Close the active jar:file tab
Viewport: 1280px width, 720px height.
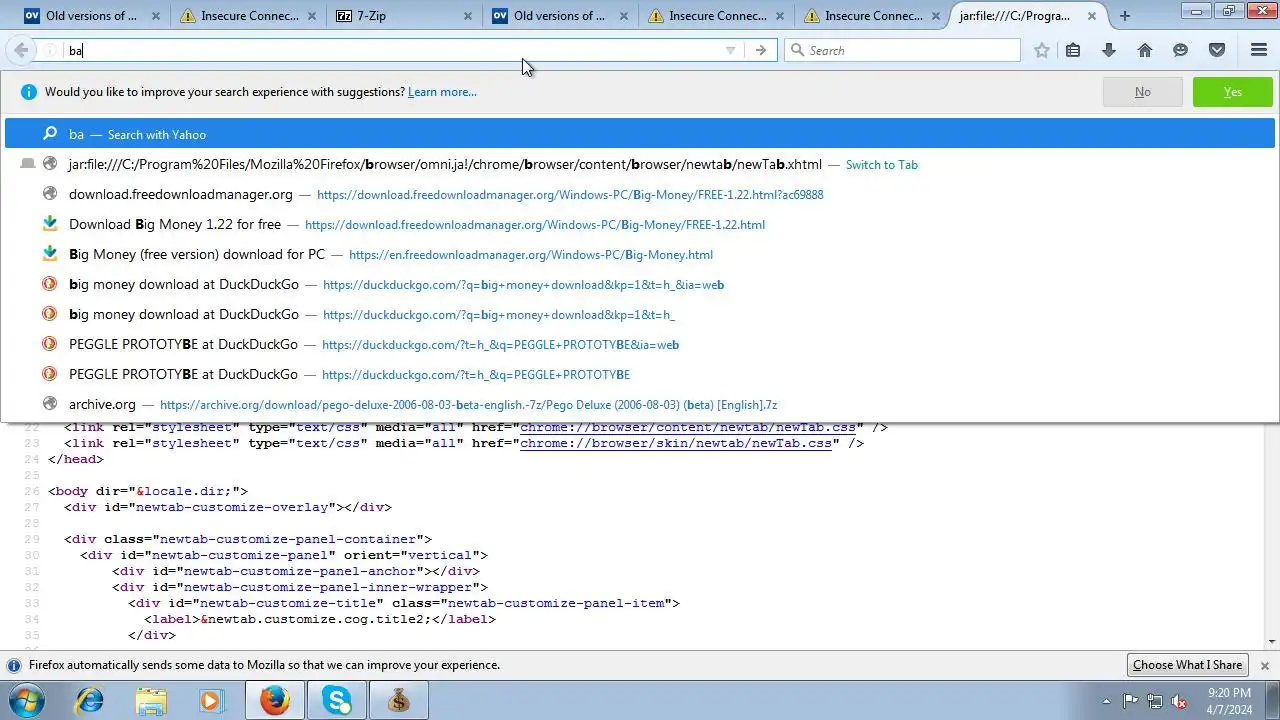(1093, 16)
